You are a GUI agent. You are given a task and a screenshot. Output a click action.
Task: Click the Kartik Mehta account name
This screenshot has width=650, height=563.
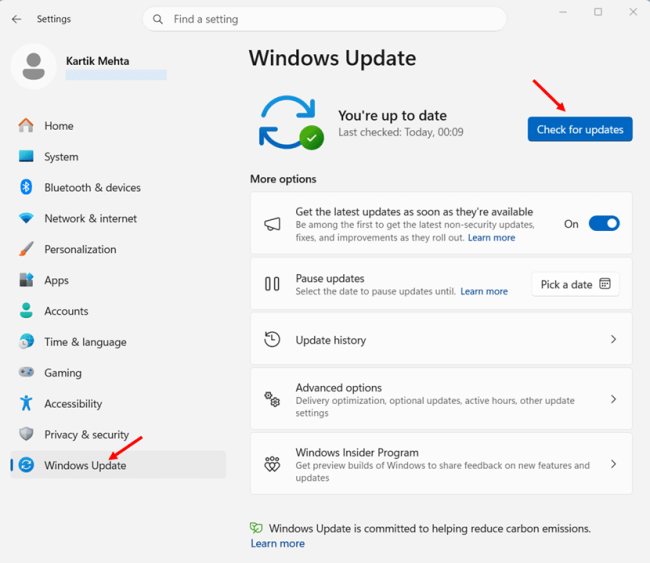click(97, 61)
